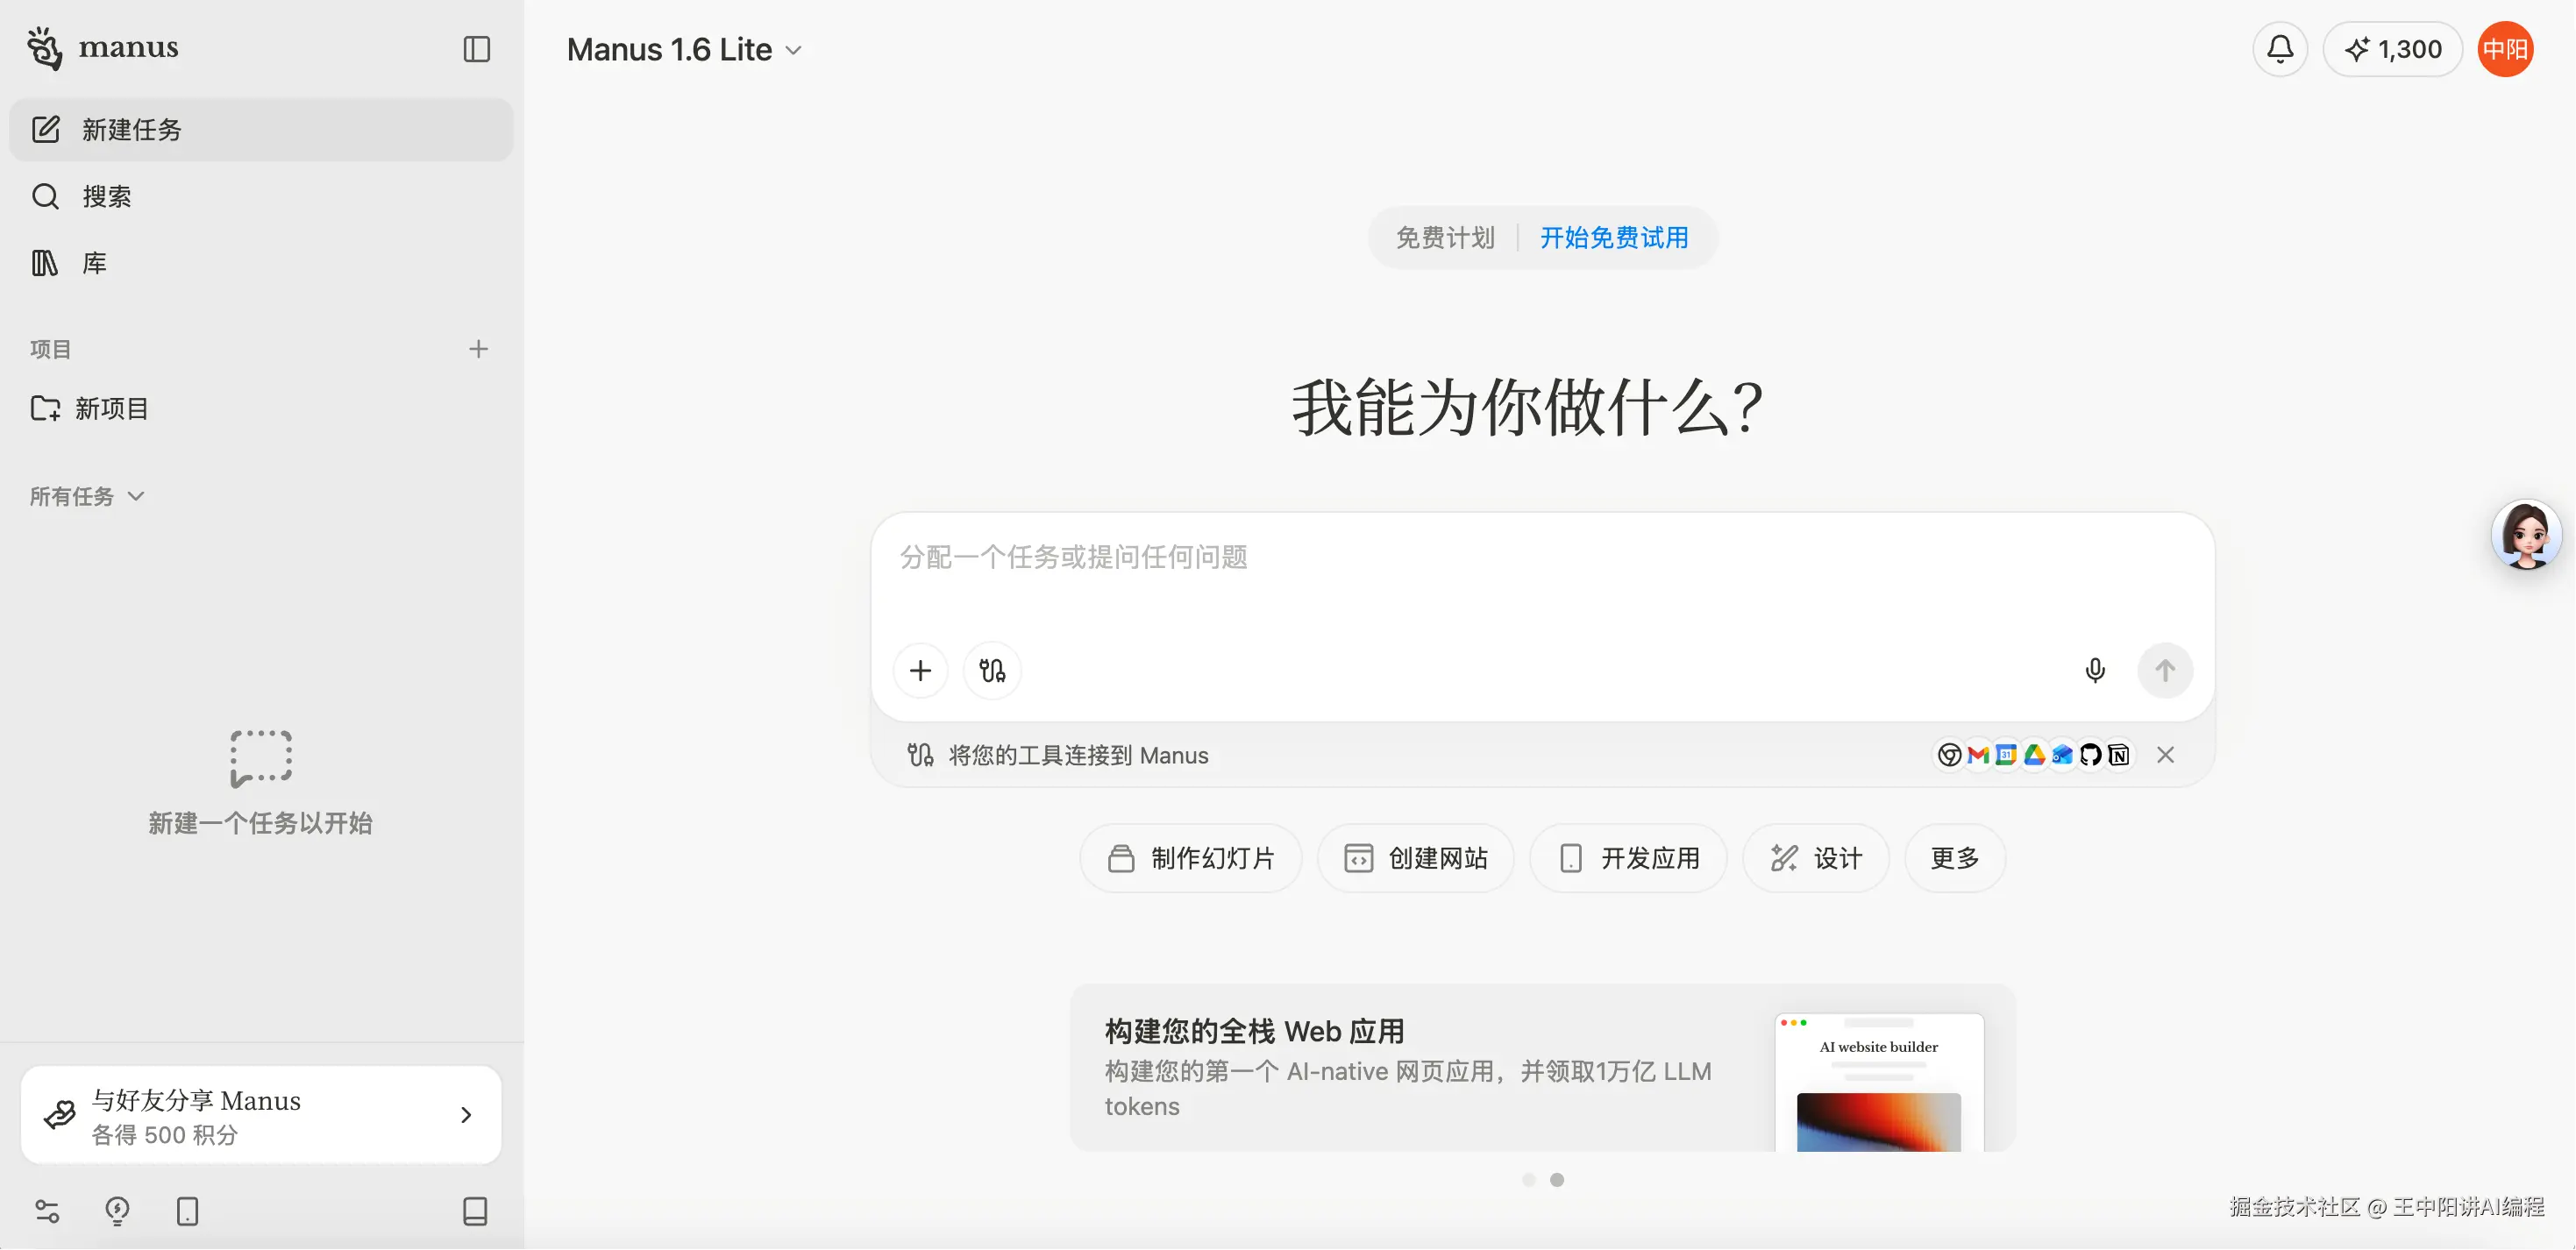This screenshot has width=2576, height=1250.
Task: Click the plus attachment button in input box
Action: pyautogui.click(x=920, y=670)
